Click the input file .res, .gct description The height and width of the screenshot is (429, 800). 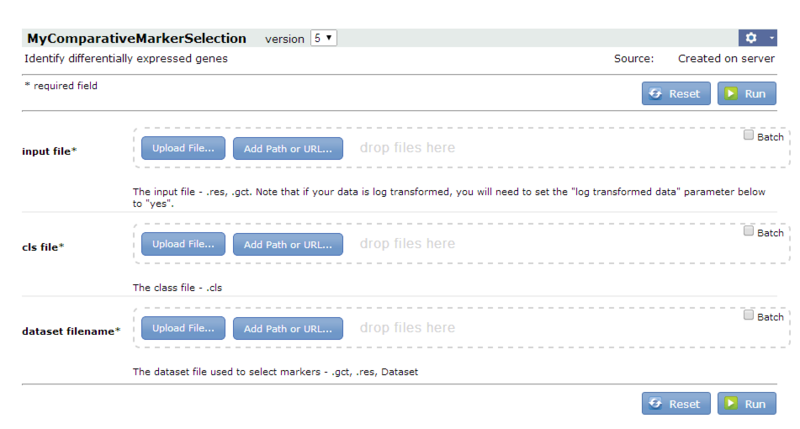click(449, 198)
